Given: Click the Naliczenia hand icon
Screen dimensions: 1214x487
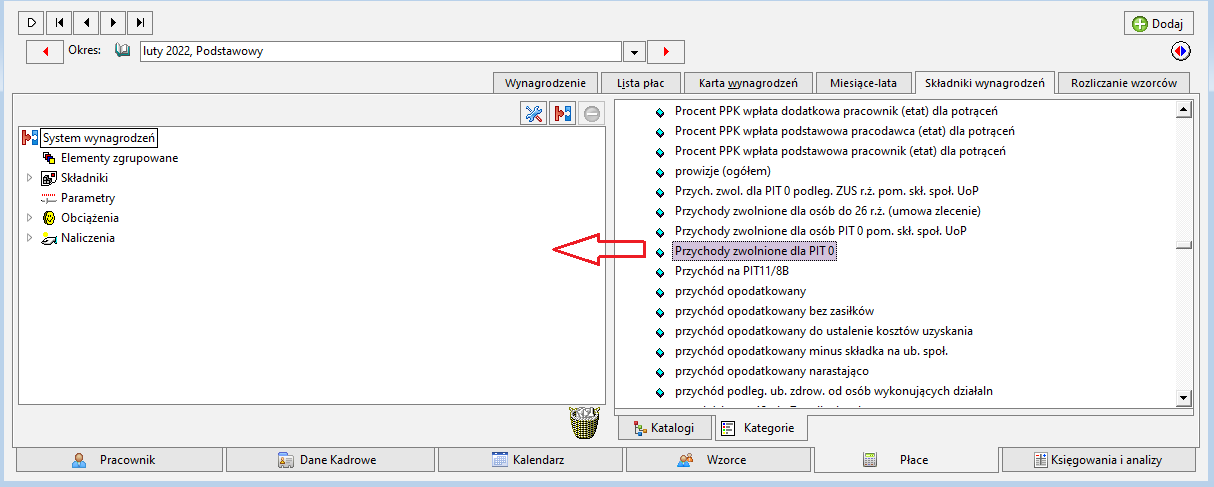Looking at the screenshot, I should [48, 238].
